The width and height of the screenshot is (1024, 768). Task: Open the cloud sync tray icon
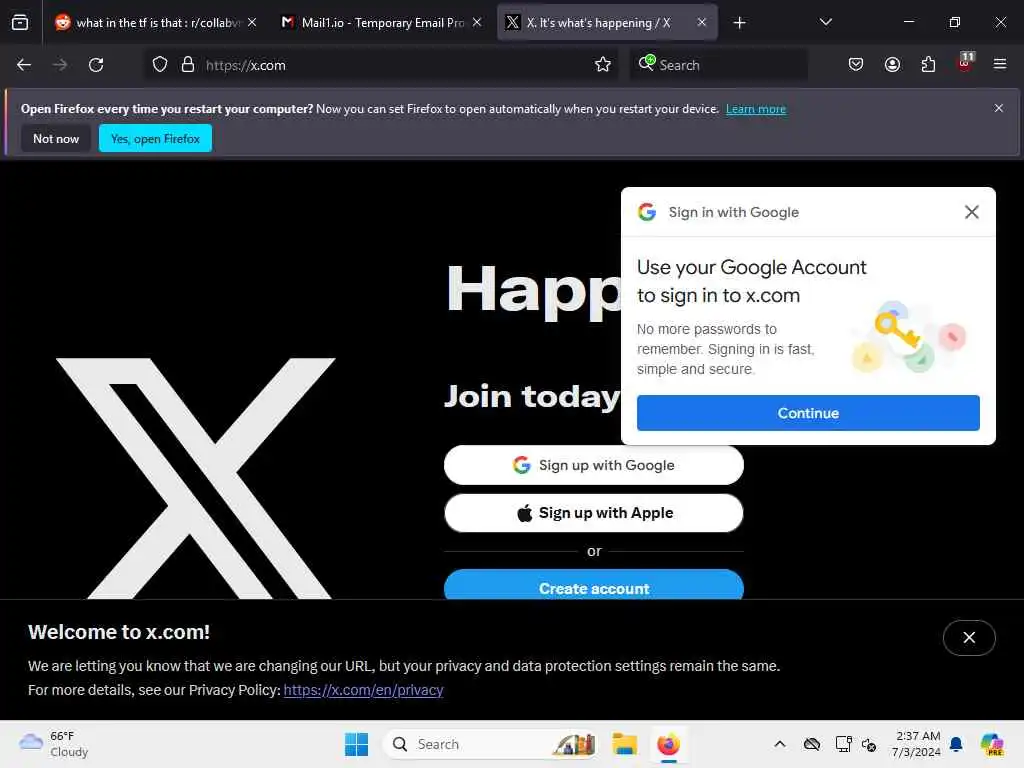[x=812, y=744]
